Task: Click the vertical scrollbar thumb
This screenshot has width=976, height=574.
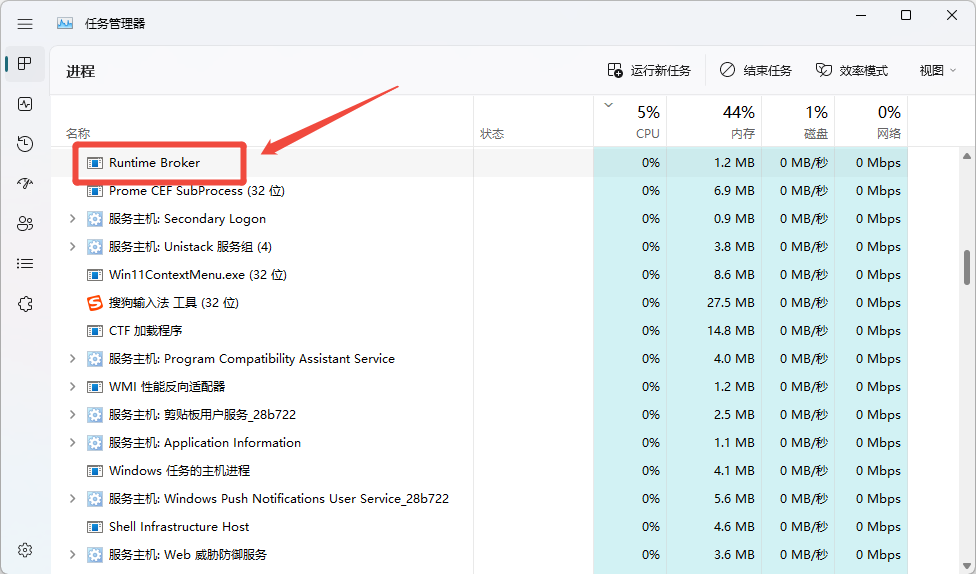Action: tap(967, 267)
